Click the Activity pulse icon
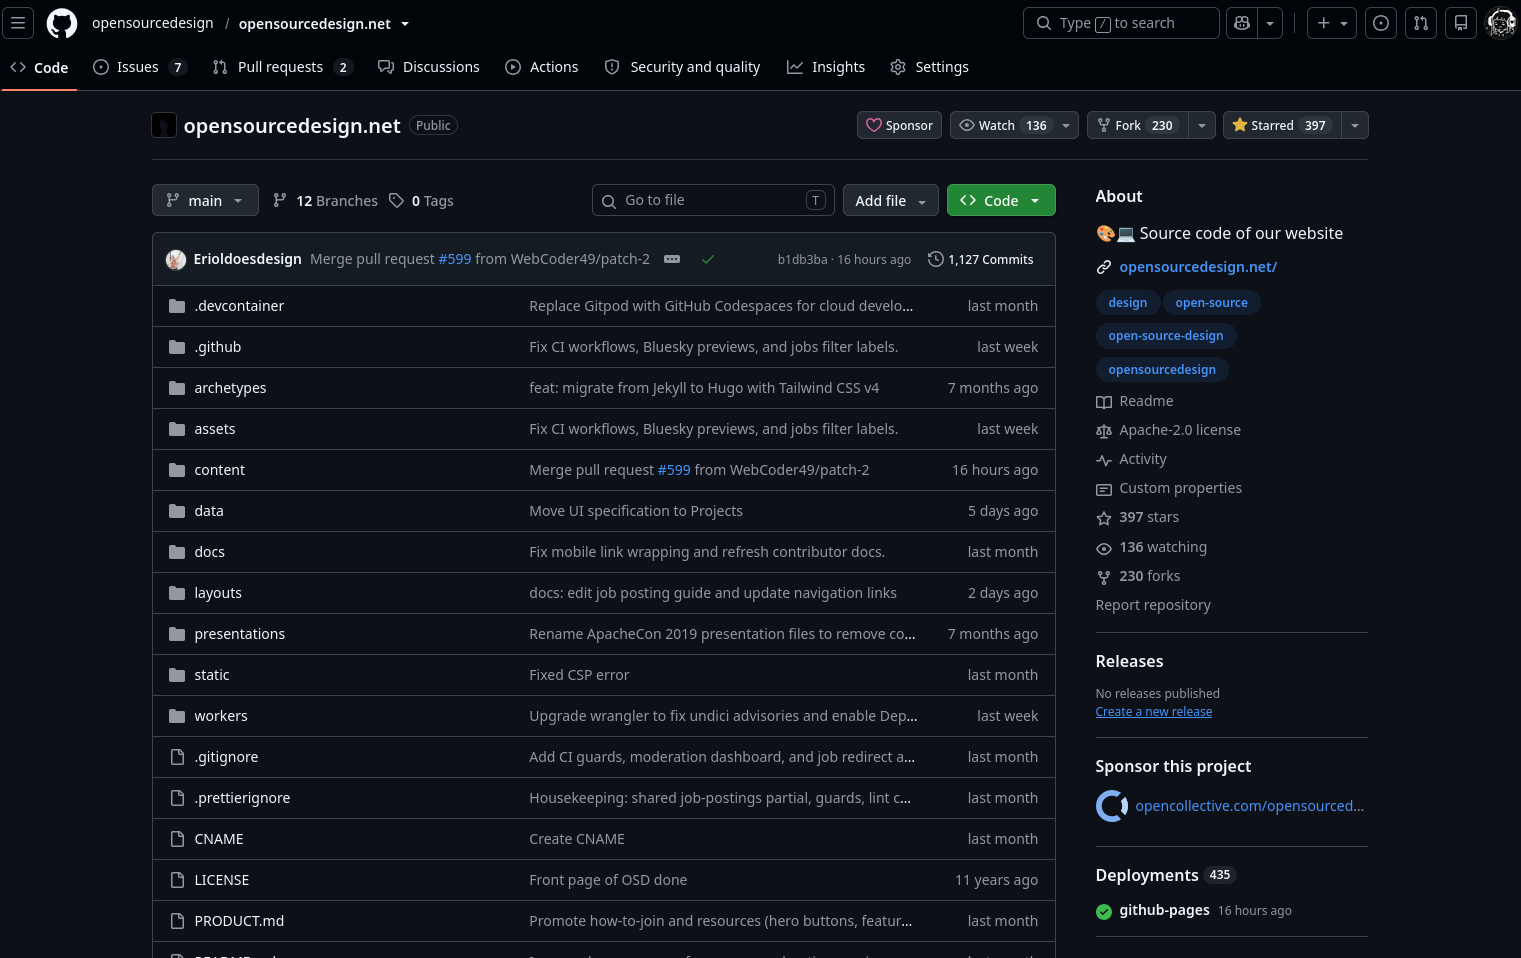The image size is (1521, 958). [x=1104, y=460]
